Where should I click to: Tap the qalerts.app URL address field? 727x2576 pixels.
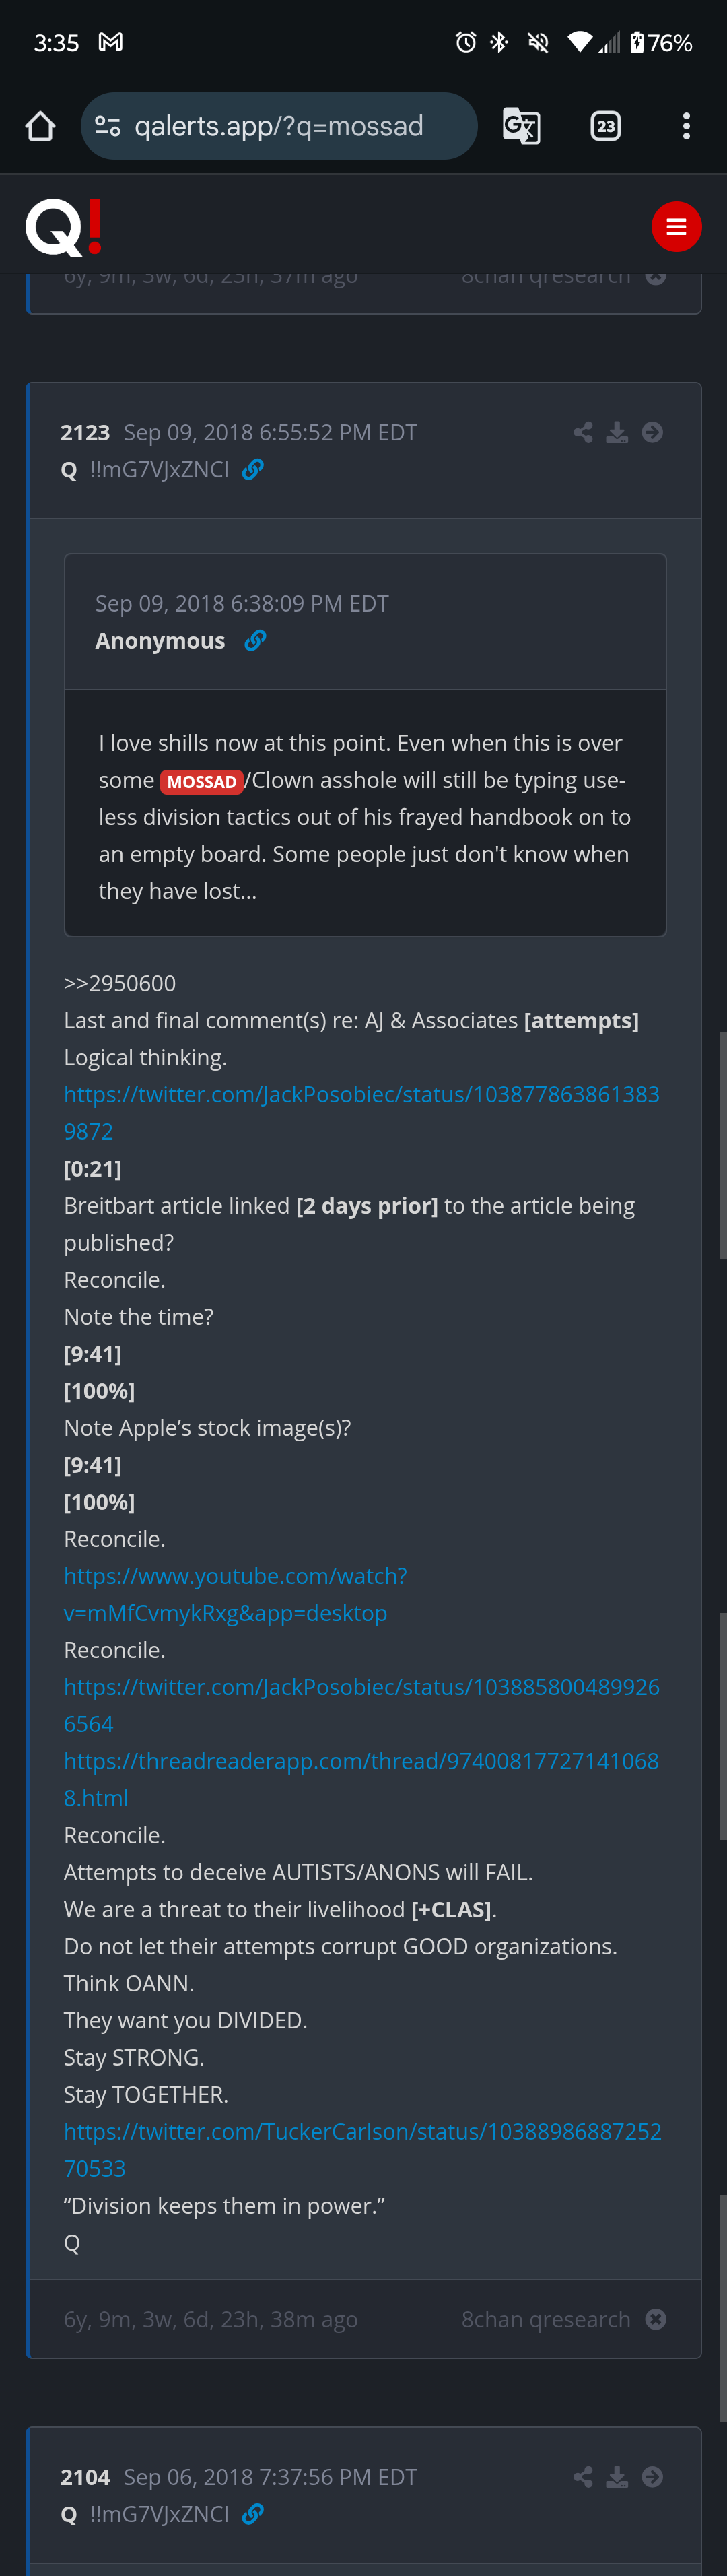pos(279,126)
